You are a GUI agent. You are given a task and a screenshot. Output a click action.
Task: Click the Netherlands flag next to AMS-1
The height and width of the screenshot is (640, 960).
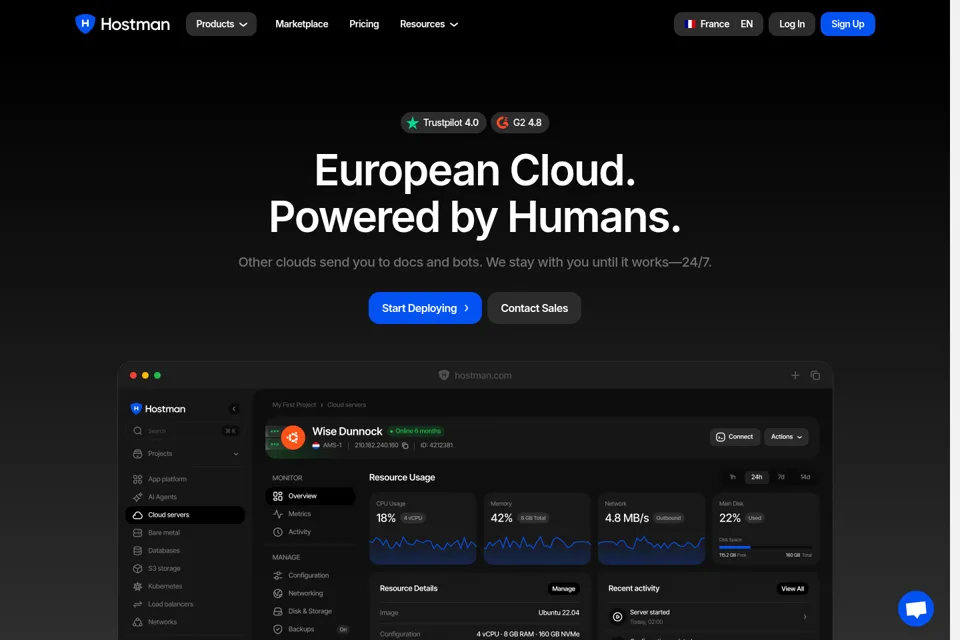pyautogui.click(x=316, y=445)
